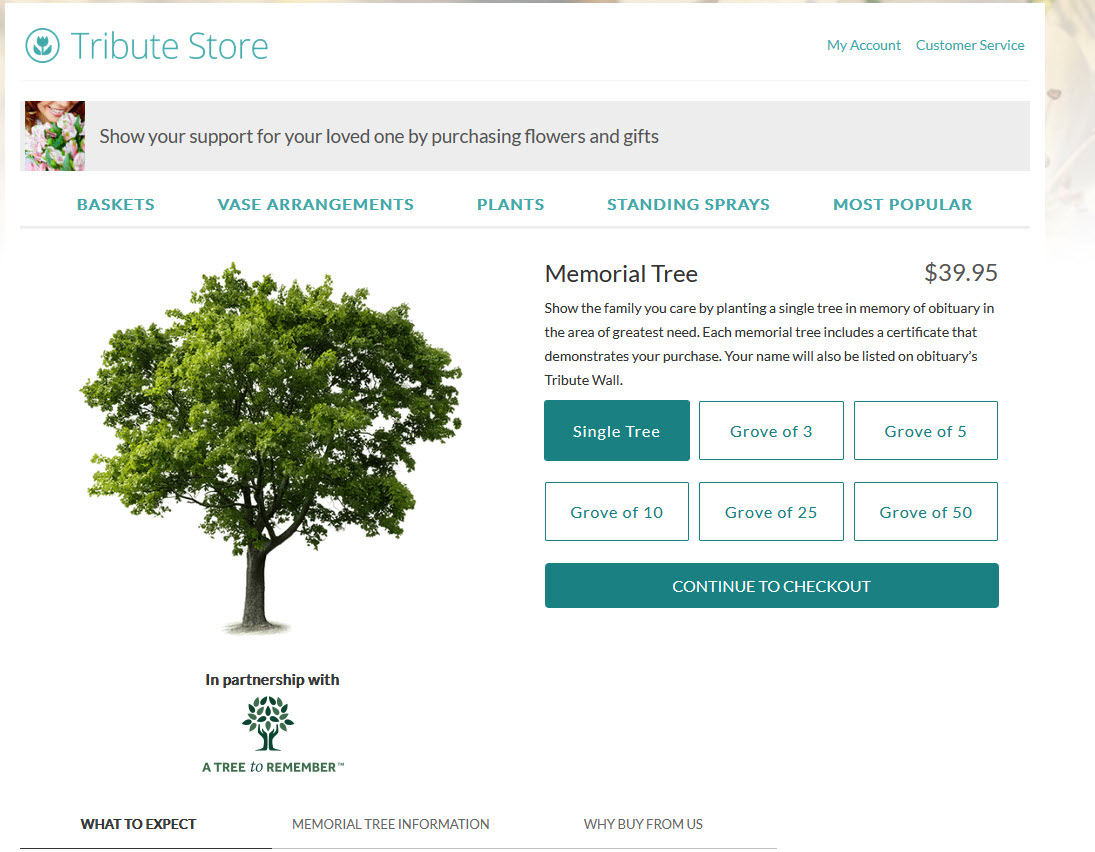The height and width of the screenshot is (852, 1095).
Task: Open the Baskets category
Action: click(115, 204)
